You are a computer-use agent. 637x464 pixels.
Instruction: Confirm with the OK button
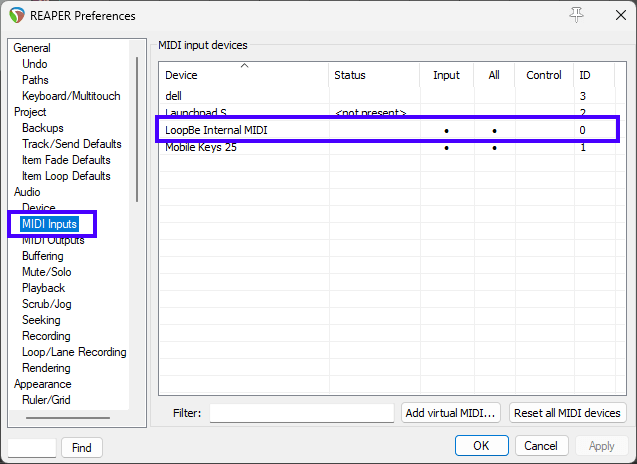pyautogui.click(x=481, y=446)
